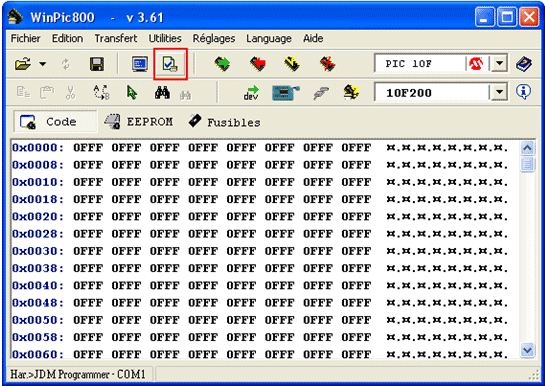Open the Language menu
The image size is (545, 386).
click(269, 38)
